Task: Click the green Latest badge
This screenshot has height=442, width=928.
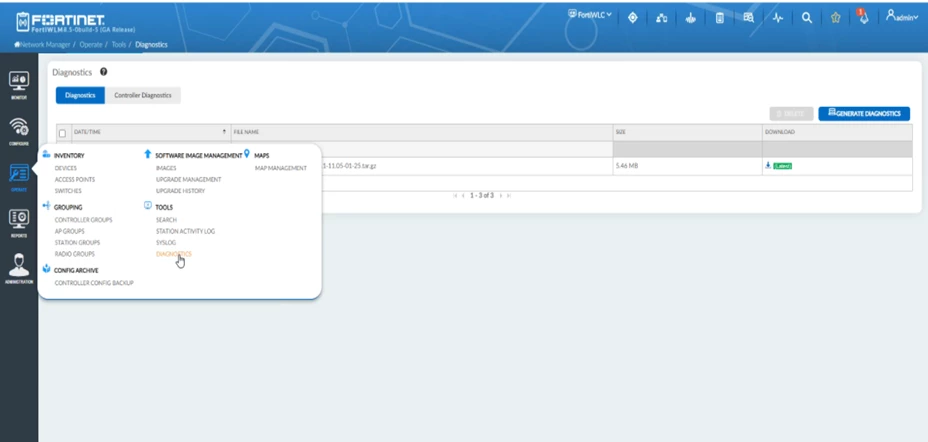Action: coord(782,166)
